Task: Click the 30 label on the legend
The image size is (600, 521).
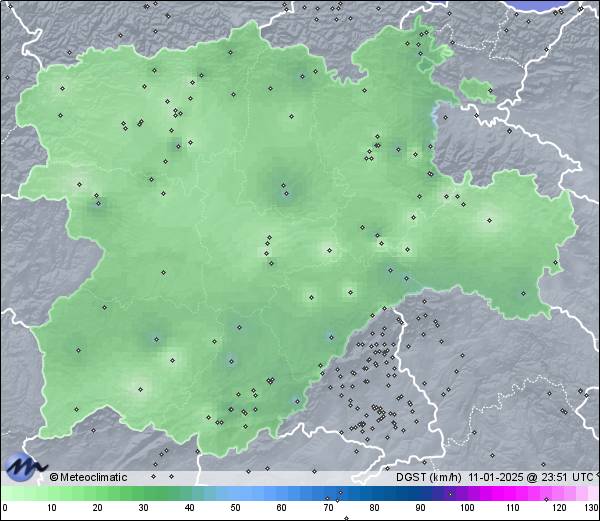Action: tap(143, 508)
